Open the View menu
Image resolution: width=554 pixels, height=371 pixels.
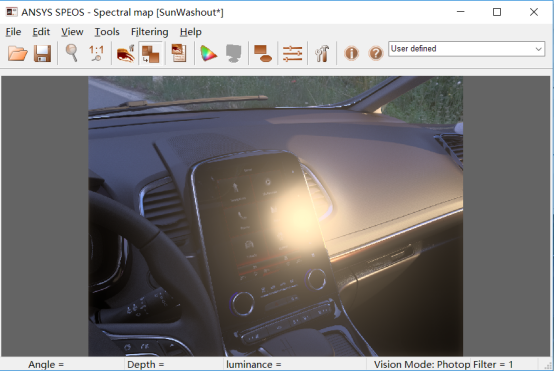click(72, 32)
